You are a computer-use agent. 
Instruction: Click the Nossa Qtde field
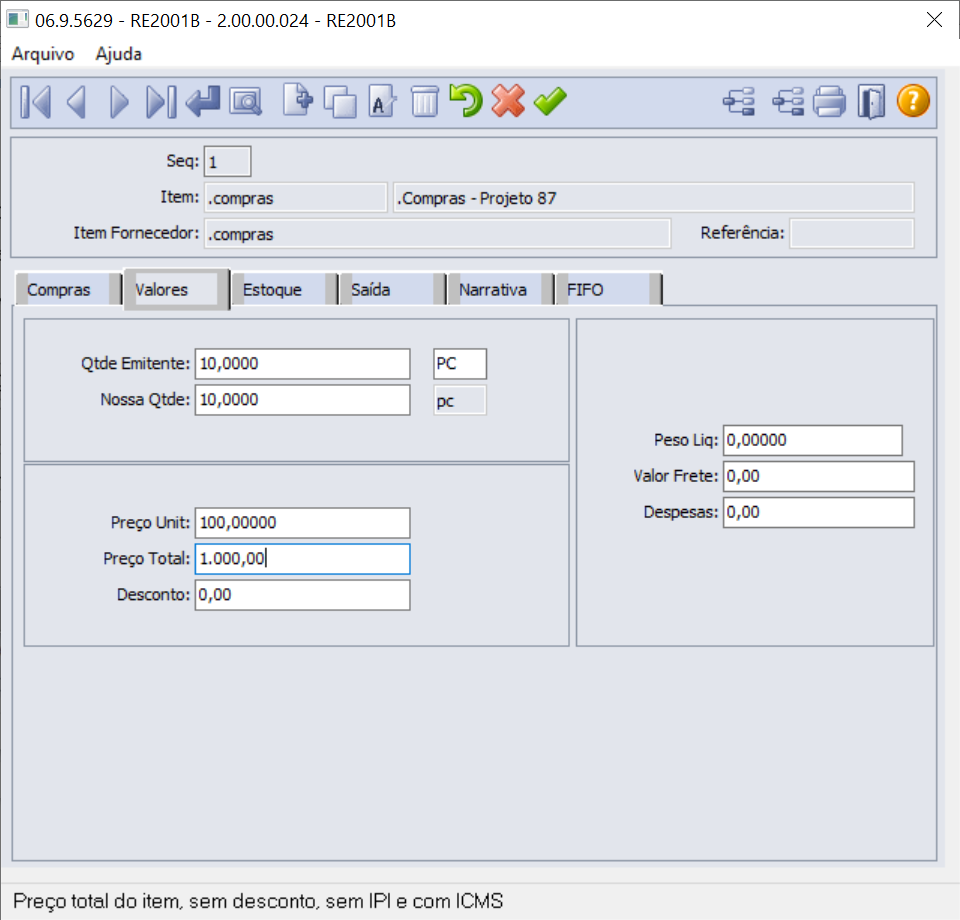tap(302, 400)
